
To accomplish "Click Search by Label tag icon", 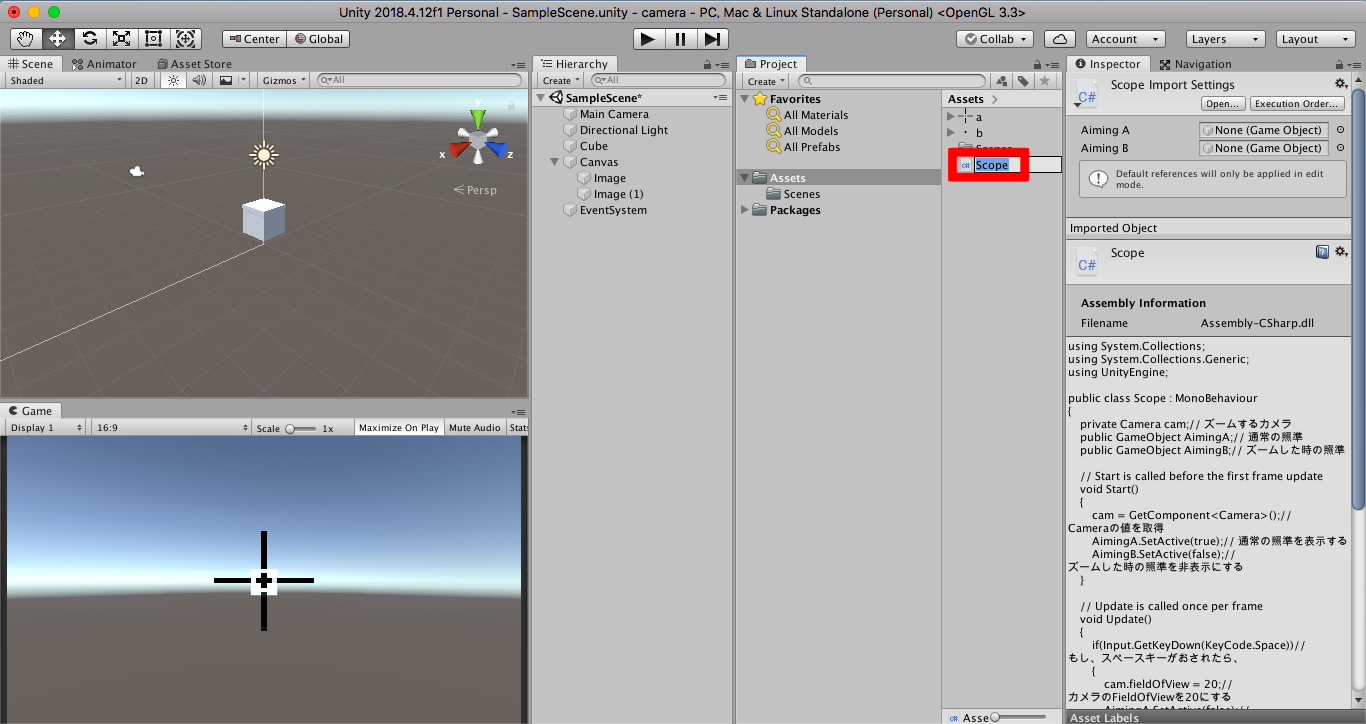I will click(x=1024, y=81).
